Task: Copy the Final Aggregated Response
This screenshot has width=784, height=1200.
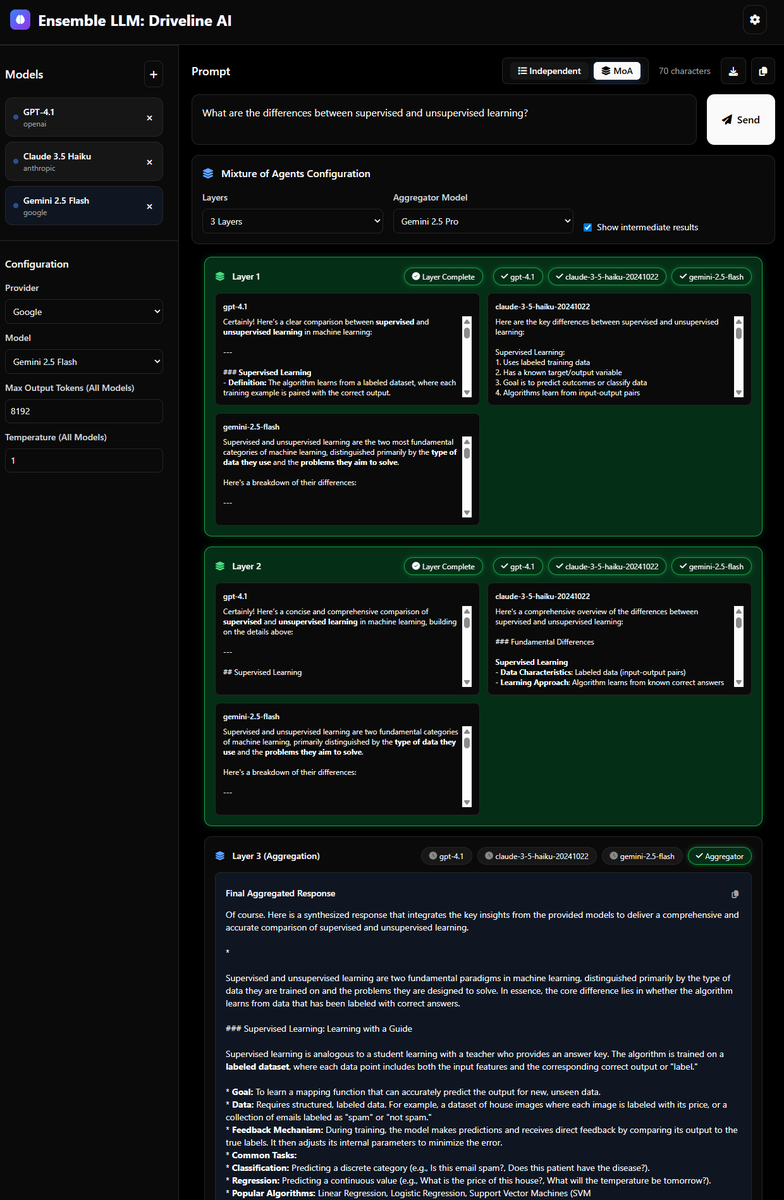Action: click(735, 894)
